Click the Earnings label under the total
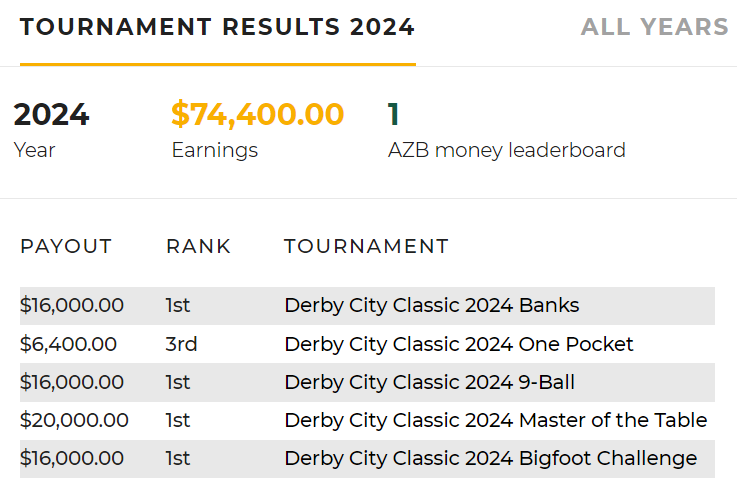Viewport: 737px width, 491px height. click(214, 151)
